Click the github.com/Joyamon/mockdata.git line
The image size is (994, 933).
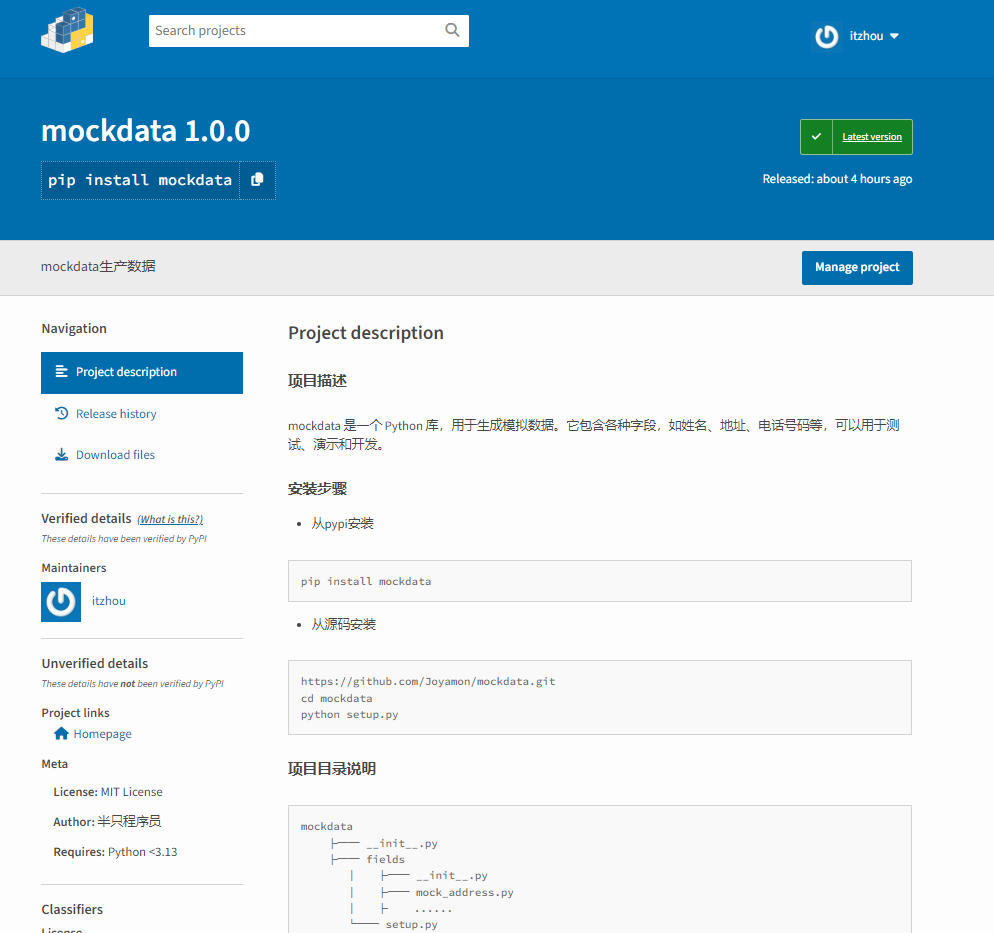point(428,681)
